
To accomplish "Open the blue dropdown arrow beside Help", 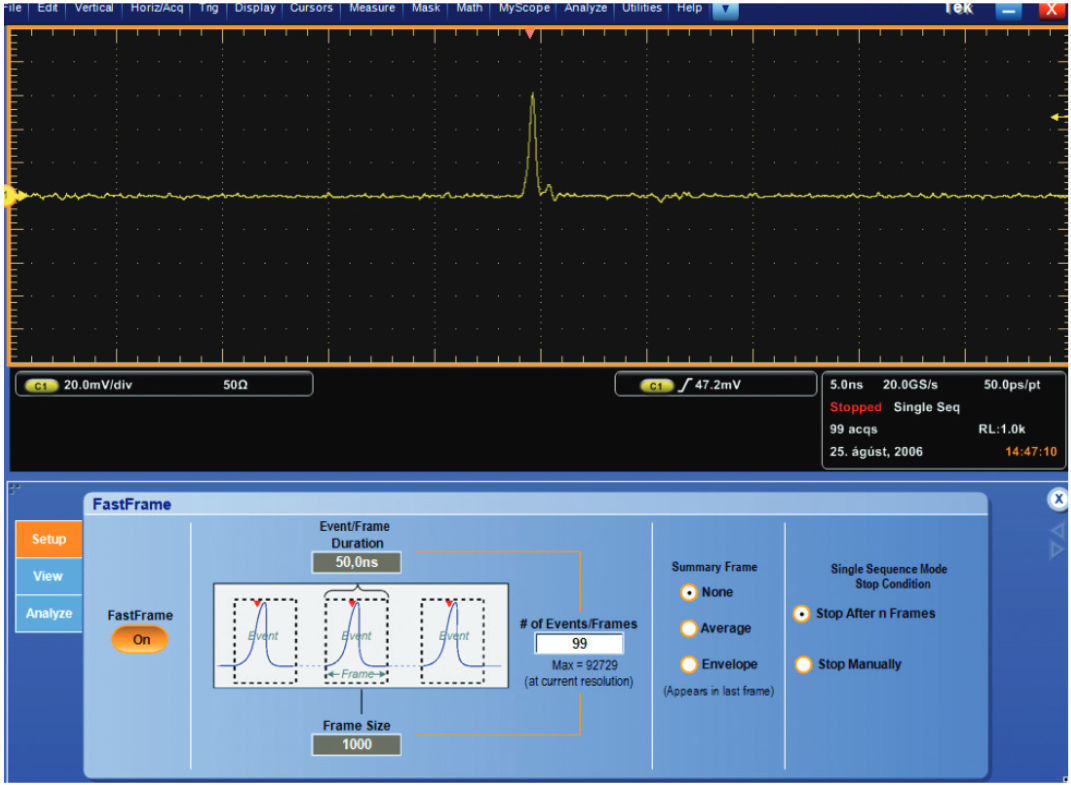I will (723, 8).
